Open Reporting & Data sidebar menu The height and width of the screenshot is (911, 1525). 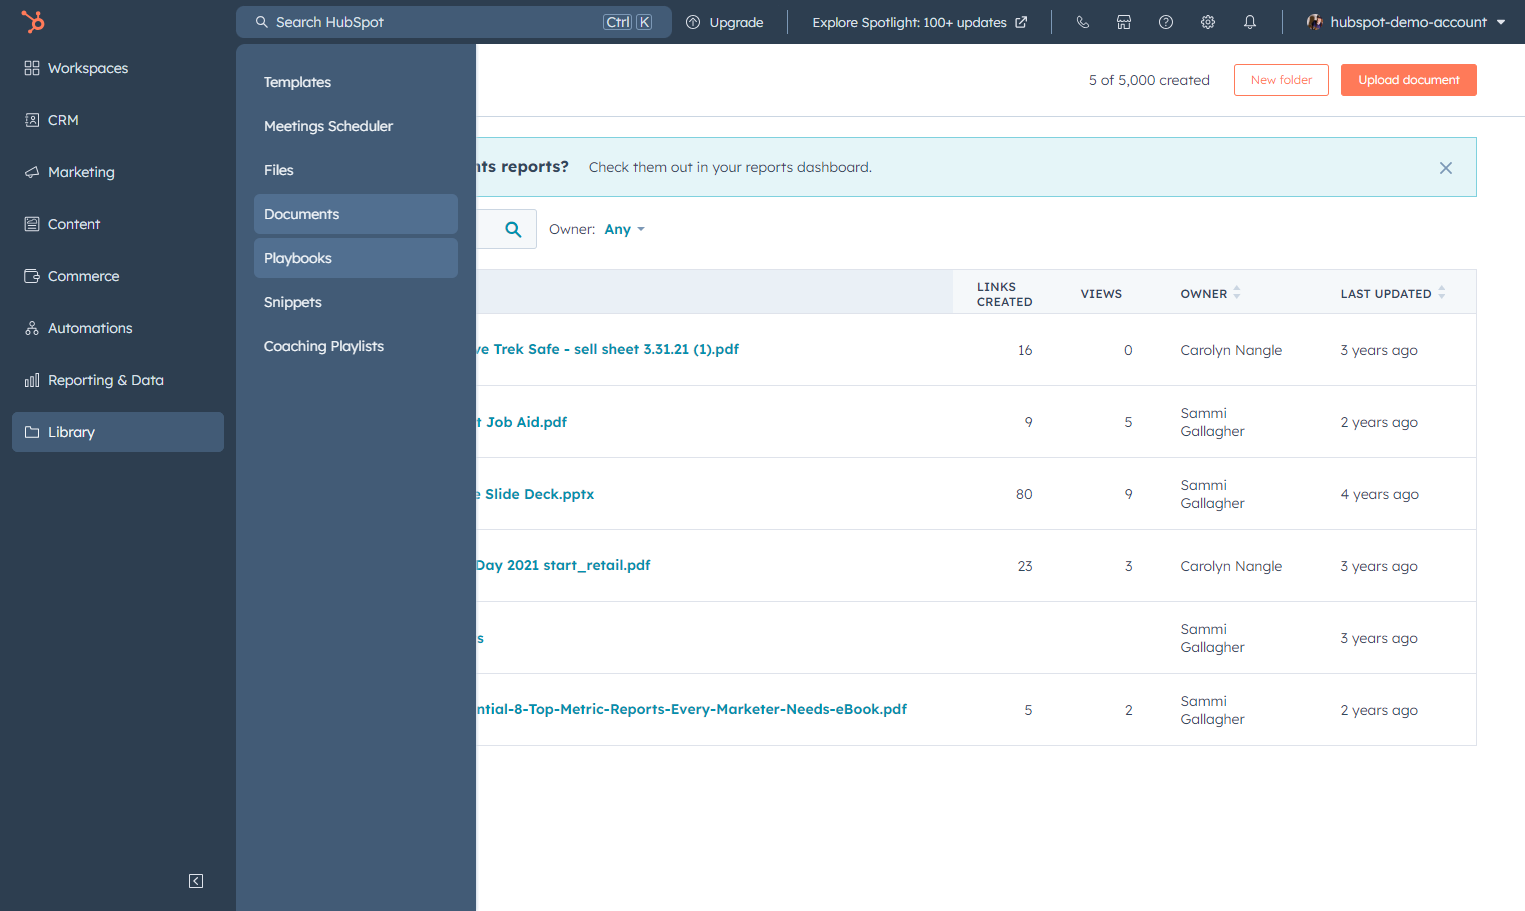click(x=118, y=380)
